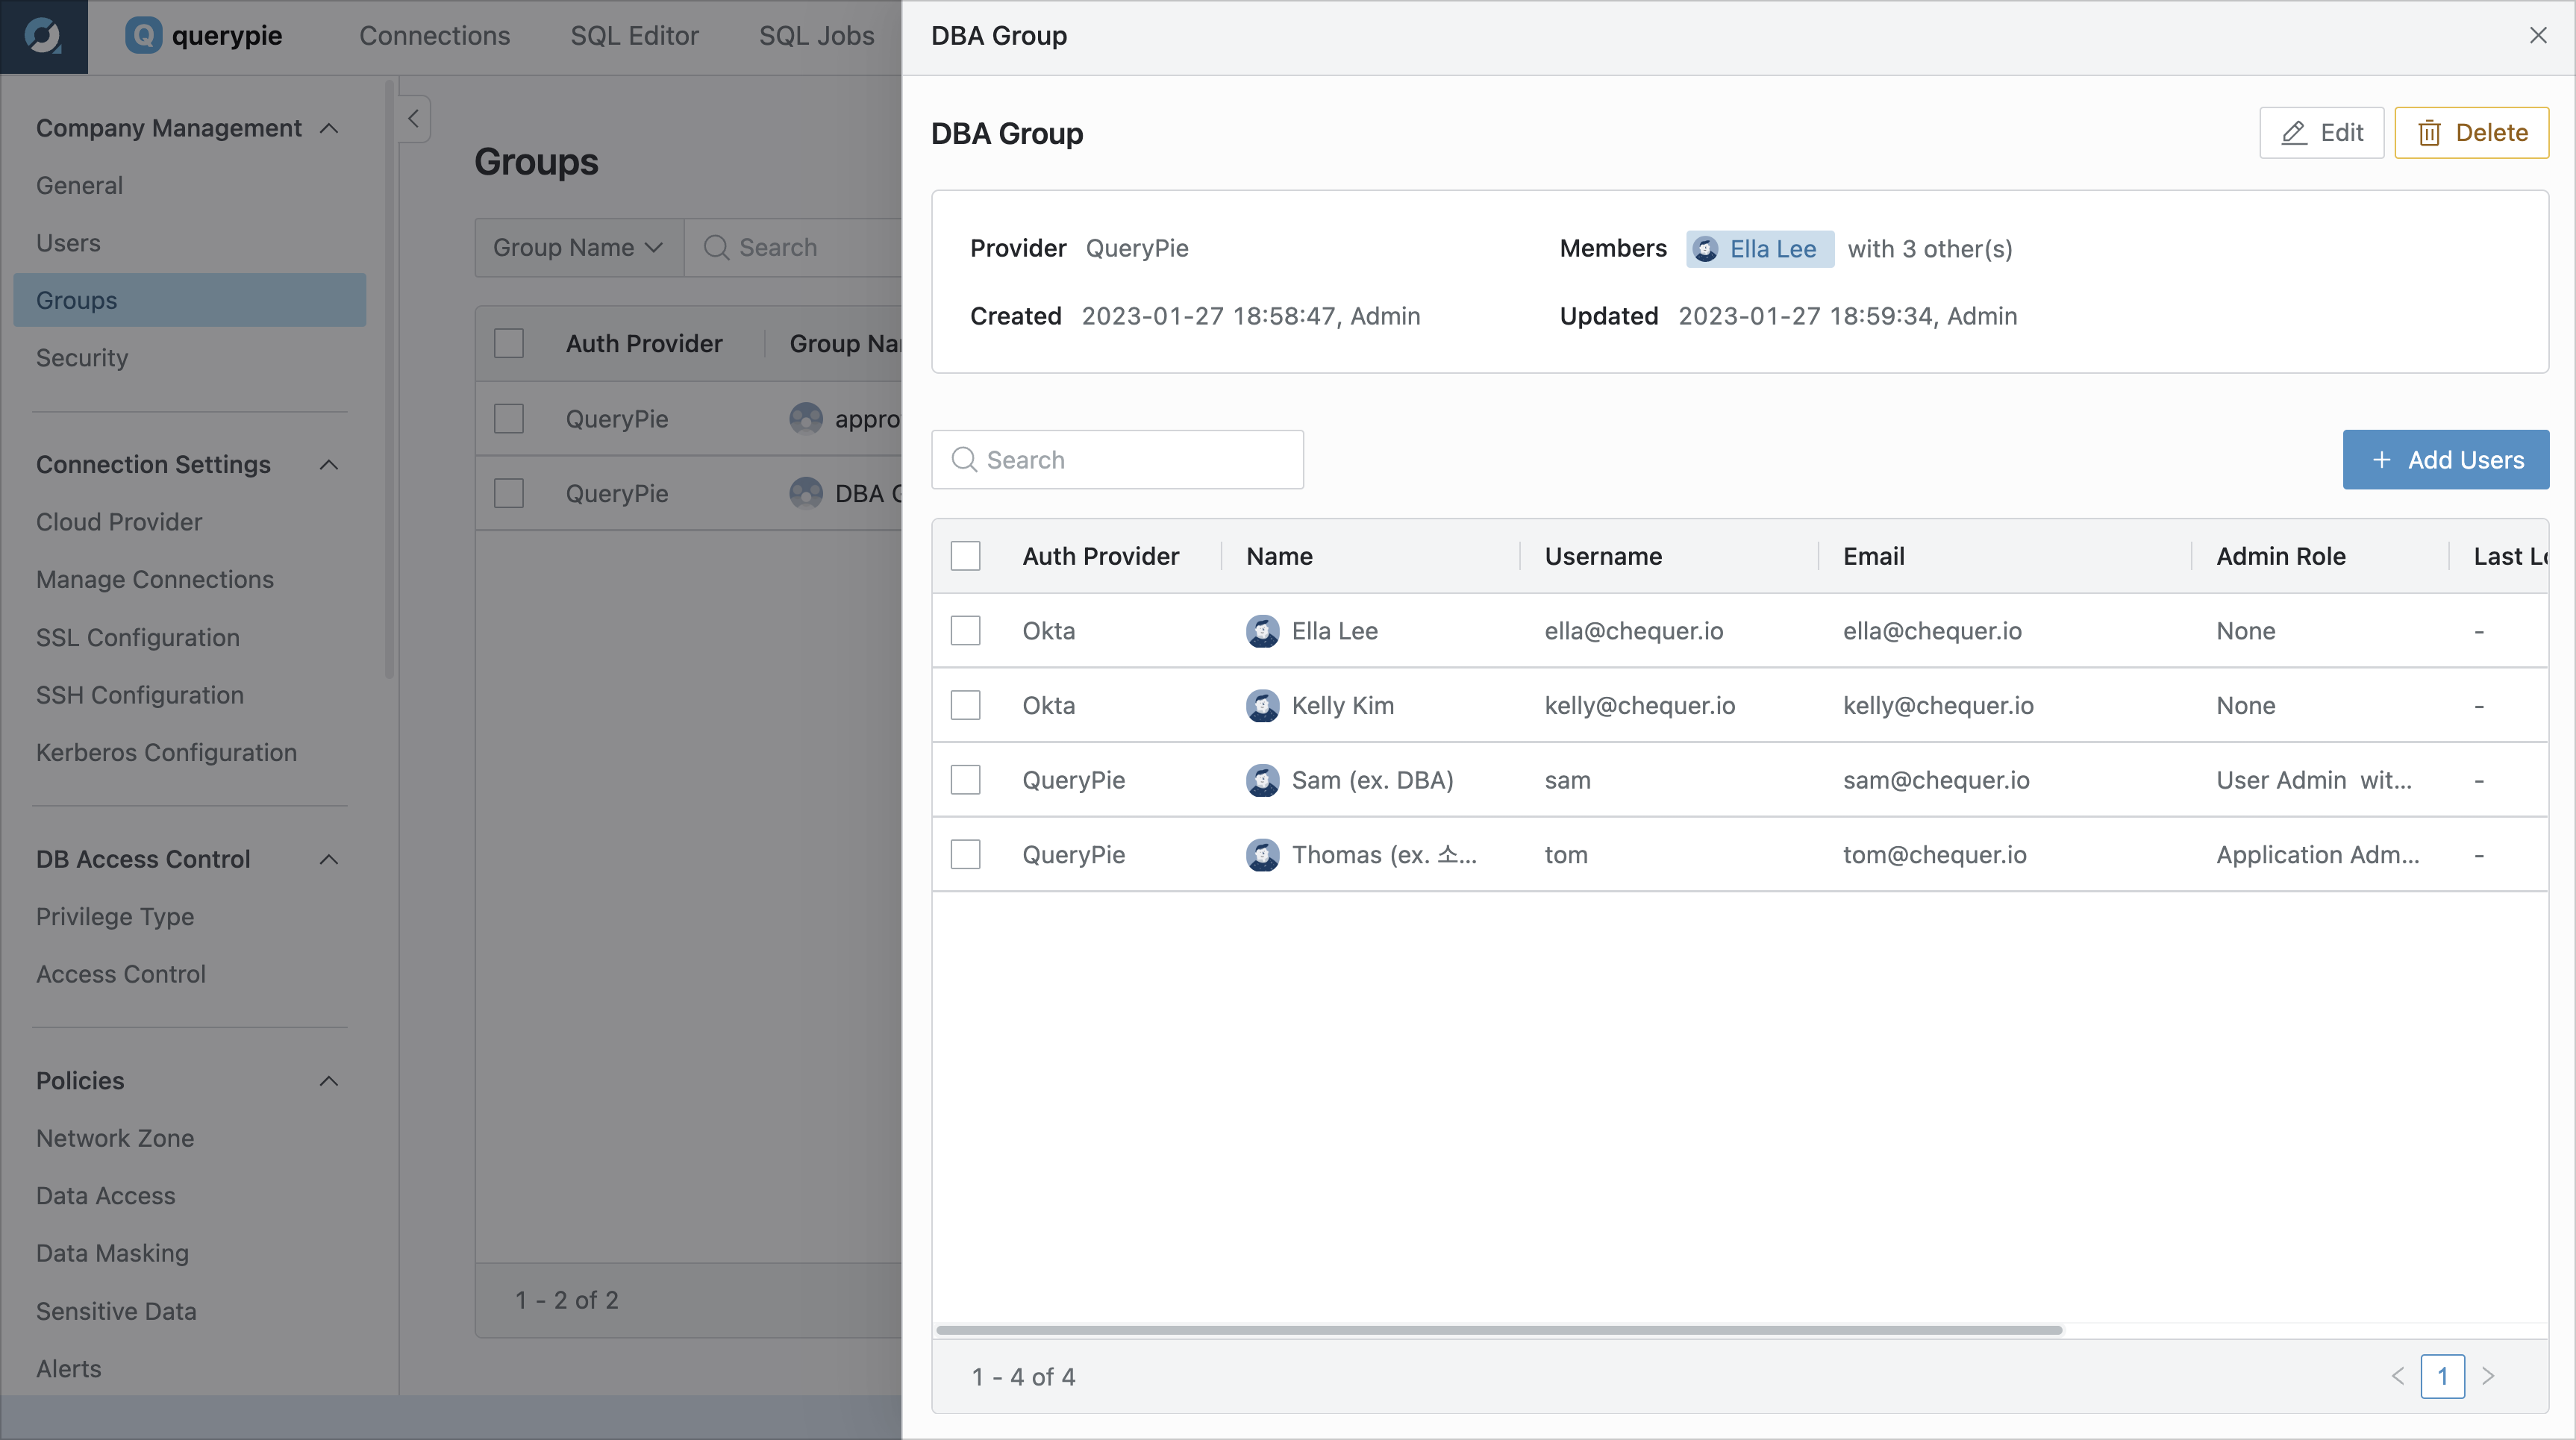Click kelly@chequer.io email cell
Viewport: 2576px width, 1440px height.
[x=1938, y=706]
